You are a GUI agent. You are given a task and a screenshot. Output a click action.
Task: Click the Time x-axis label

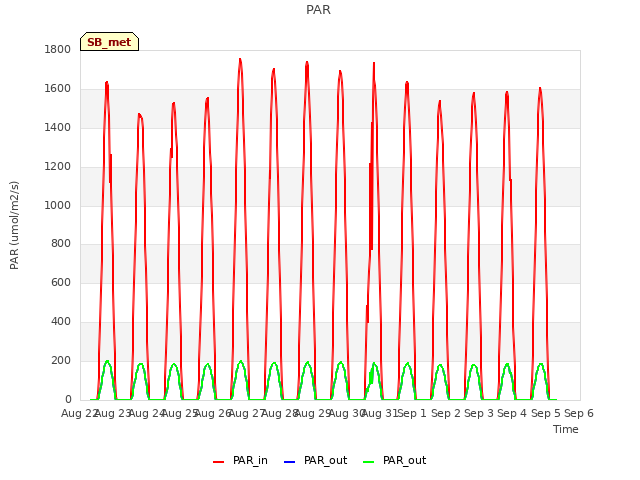click(x=566, y=429)
